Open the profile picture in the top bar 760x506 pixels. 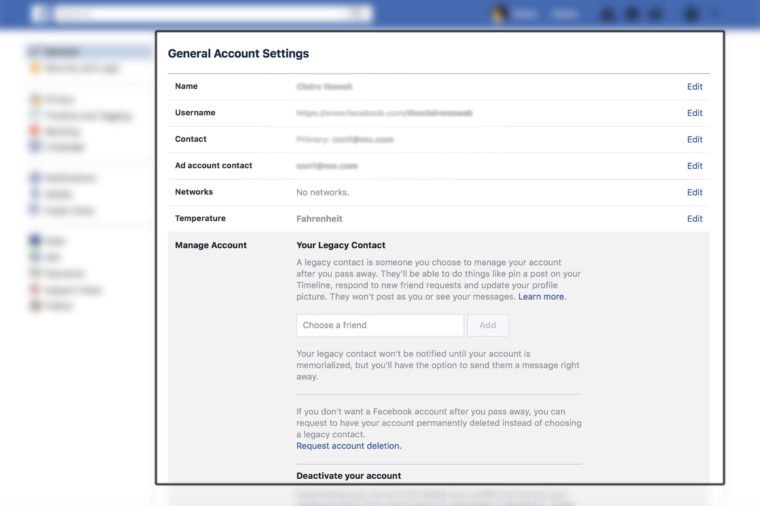pyautogui.click(x=499, y=14)
